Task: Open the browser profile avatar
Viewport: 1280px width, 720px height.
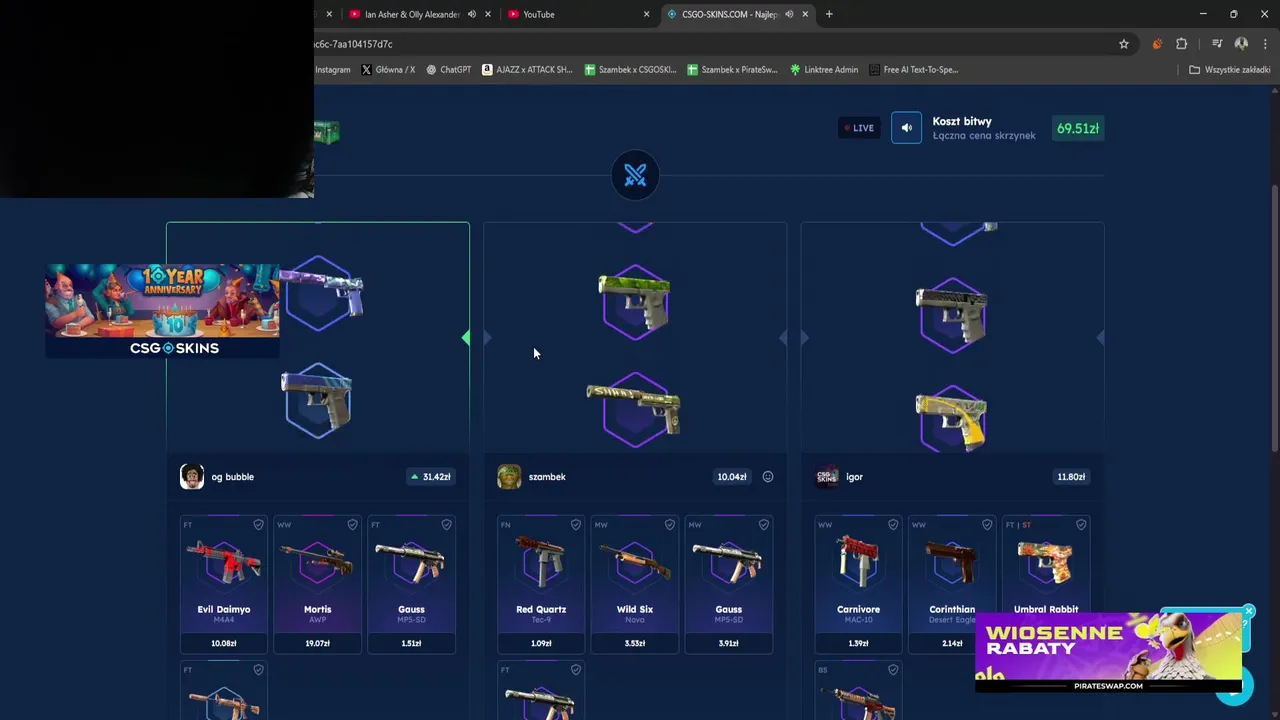Action: pyautogui.click(x=1241, y=44)
